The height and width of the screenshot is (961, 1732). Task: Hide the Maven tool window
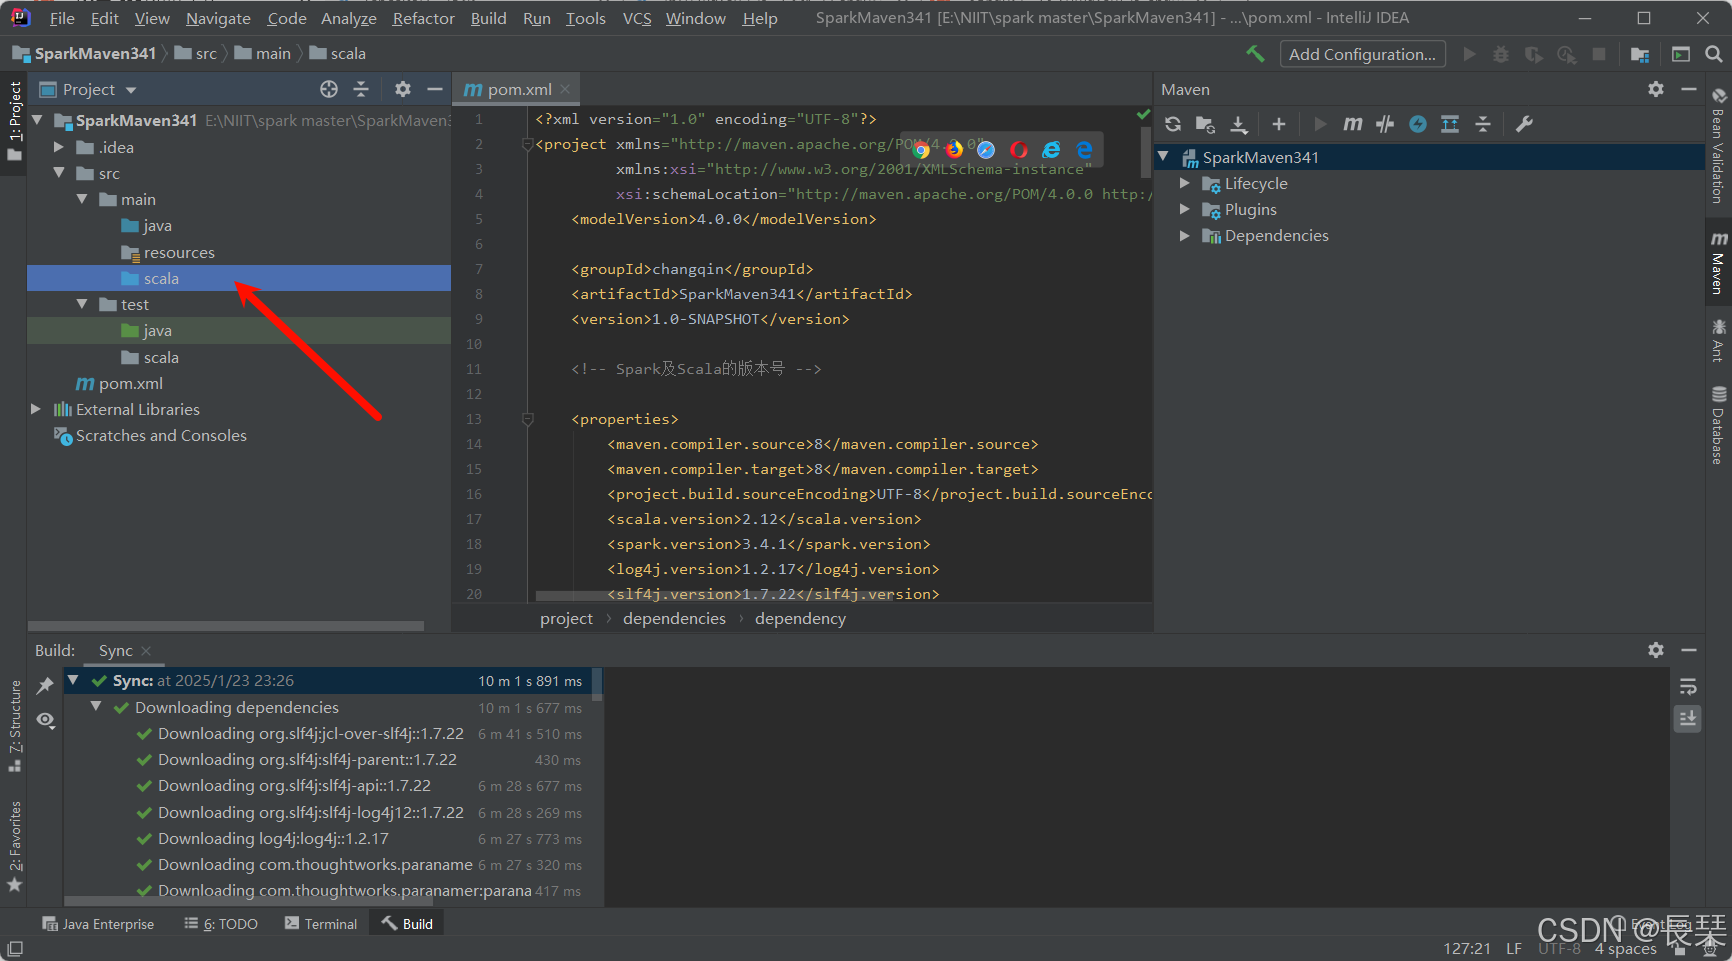coord(1689,89)
